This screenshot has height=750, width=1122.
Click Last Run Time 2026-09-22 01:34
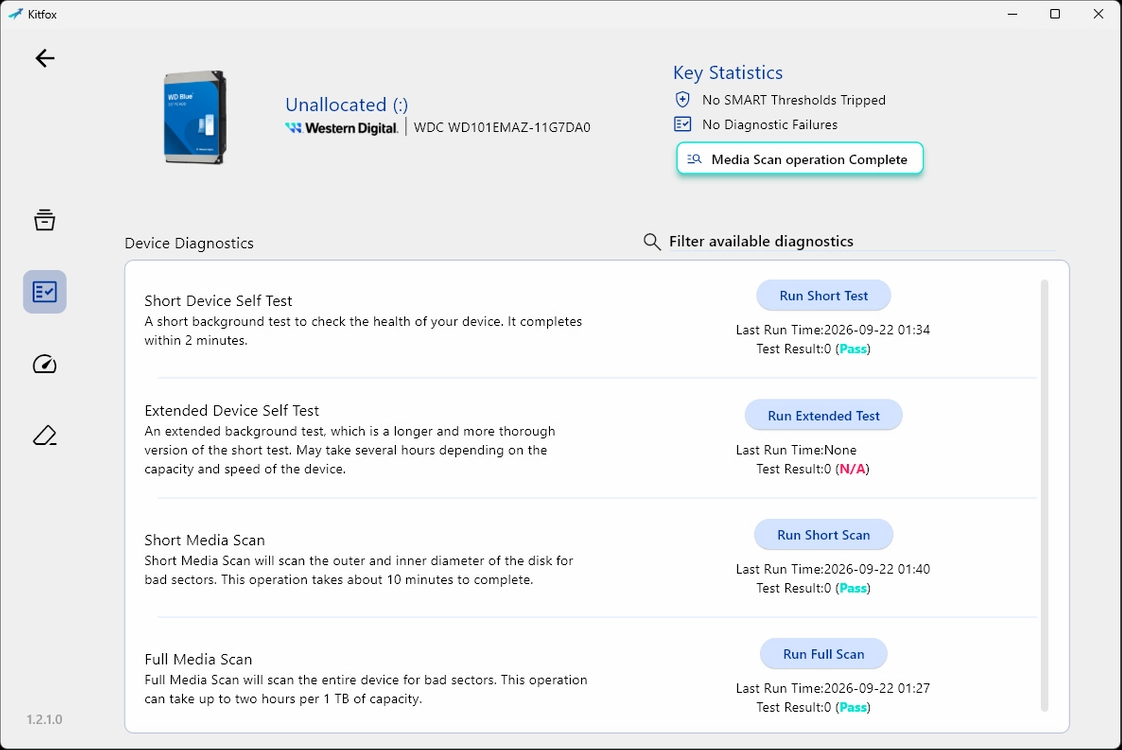(x=833, y=330)
